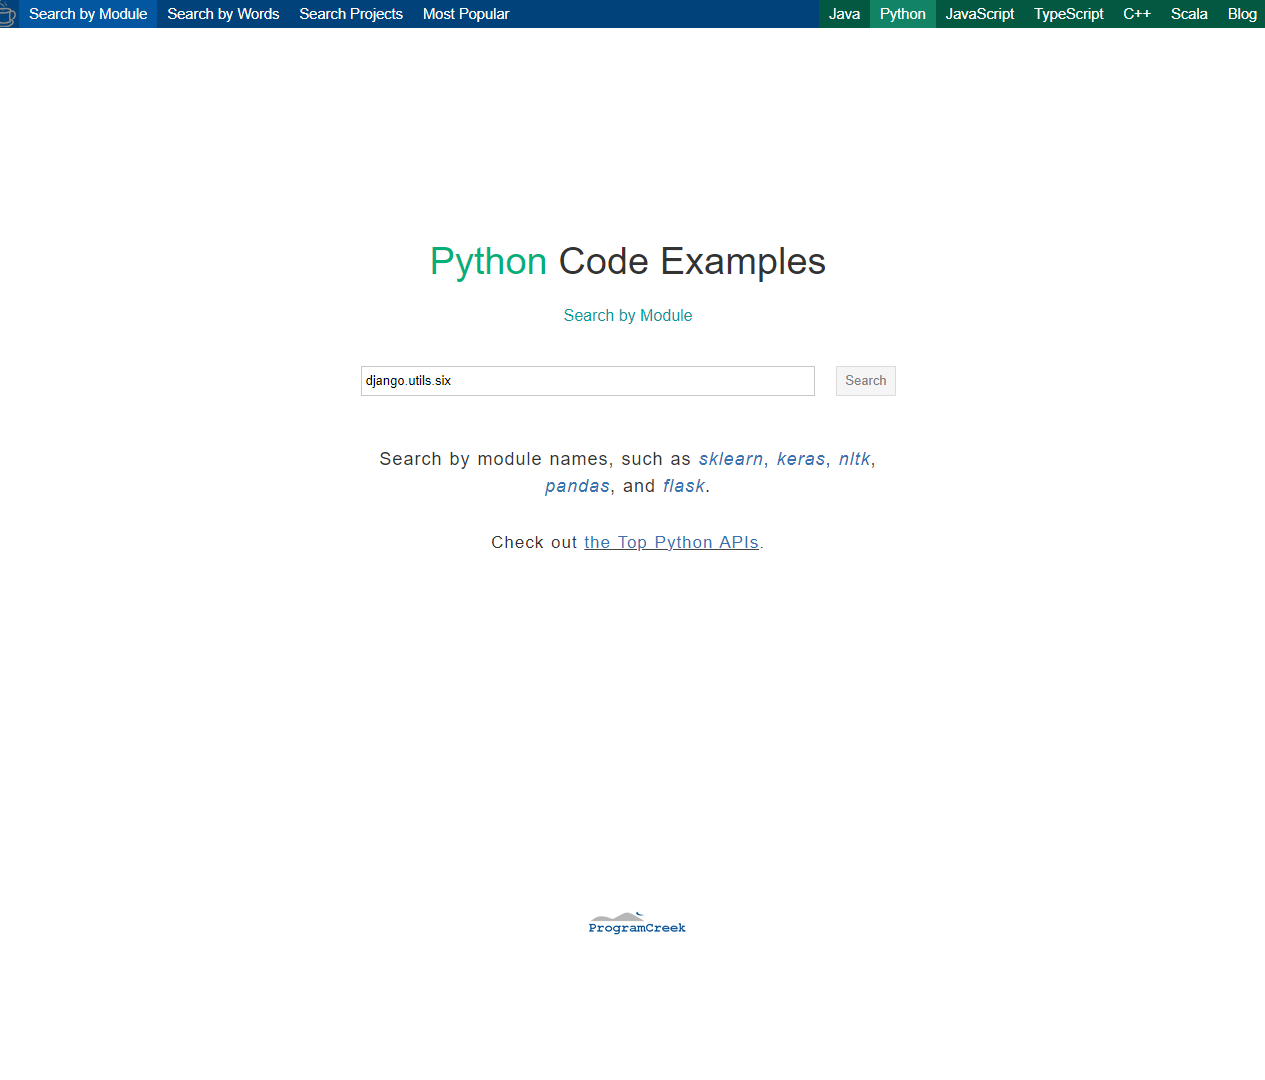
Task: Open Search by Words nav item
Action: [223, 14]
